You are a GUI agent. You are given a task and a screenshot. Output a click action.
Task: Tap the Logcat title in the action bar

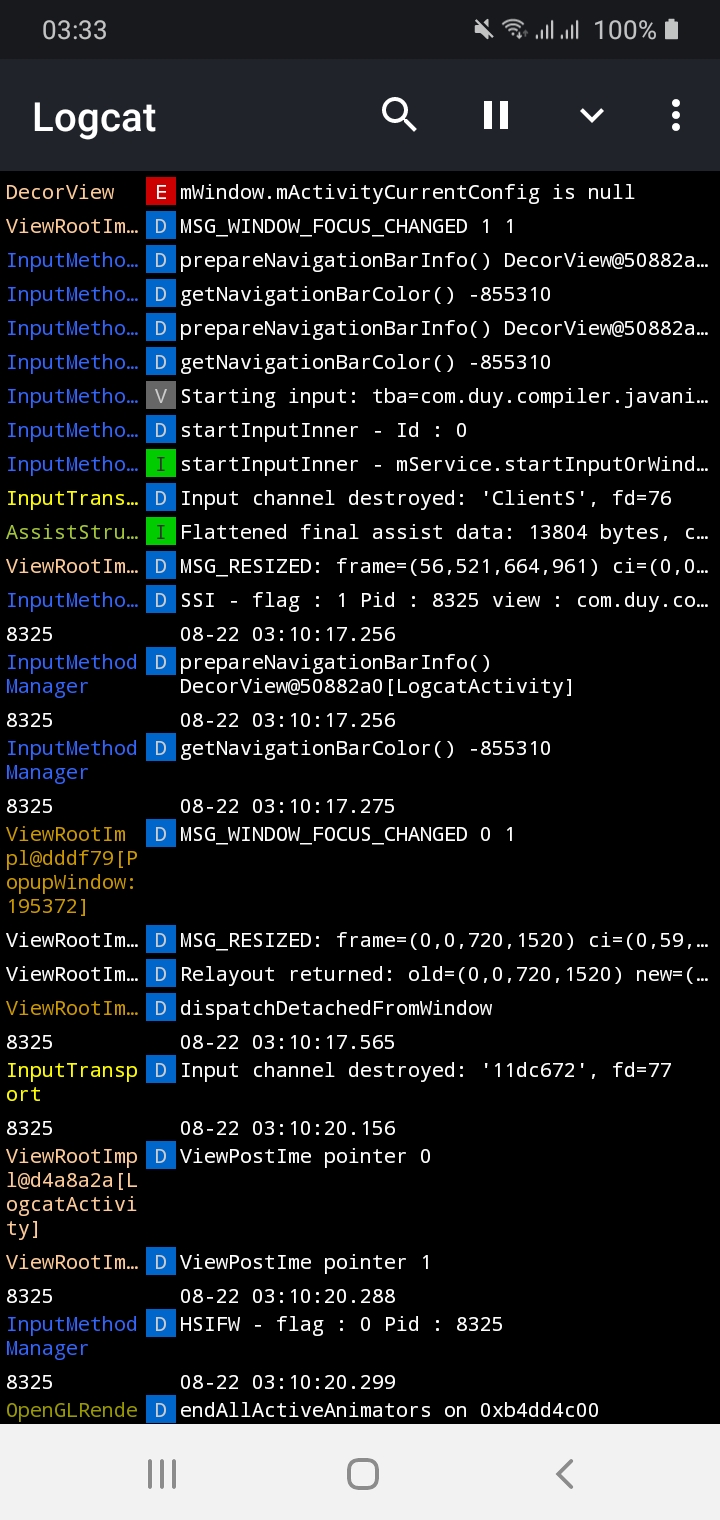[x=93, y=117]
